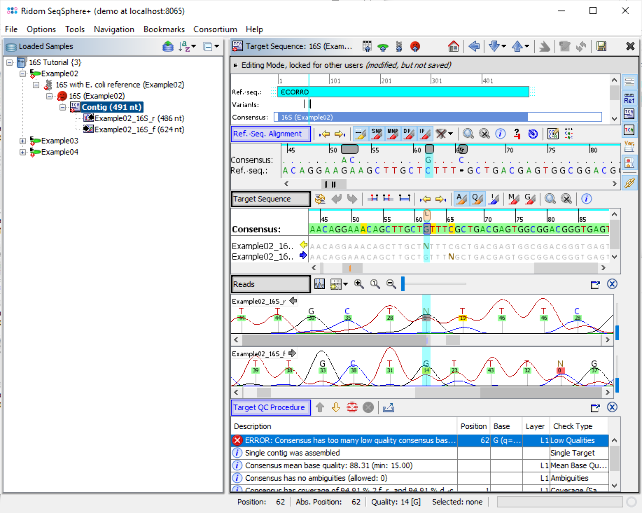
Task: Open the Consortium menu
Action: 215,29
